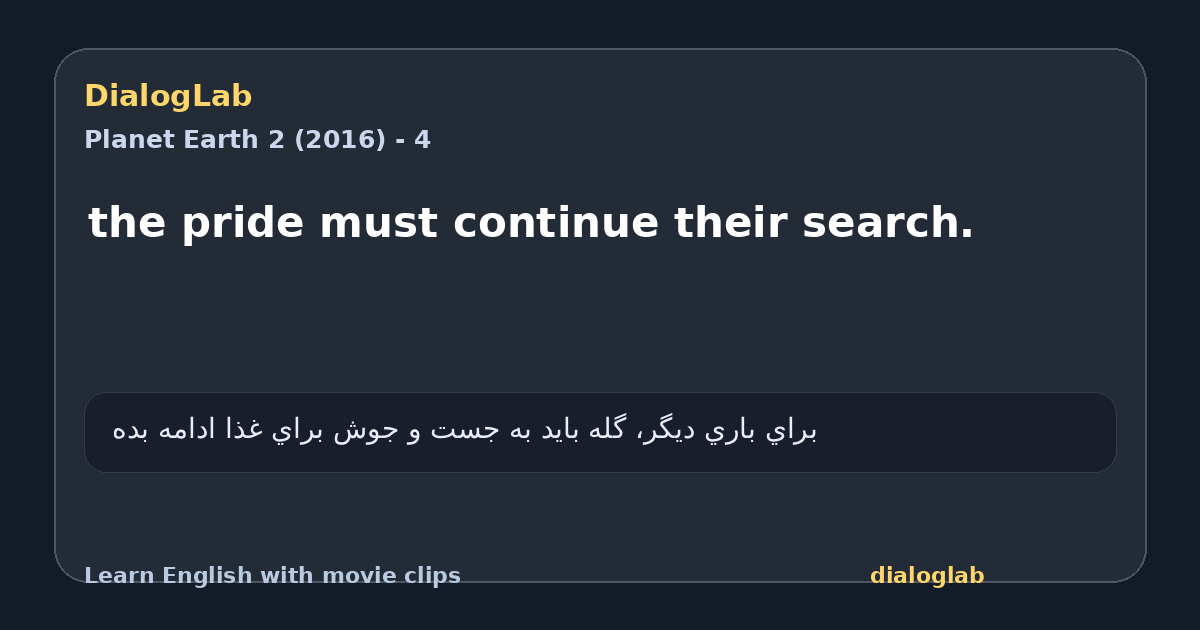Click the first word "the" of the sentence
The height and width of the screenshot is (630, 1200).
(127, 223)
